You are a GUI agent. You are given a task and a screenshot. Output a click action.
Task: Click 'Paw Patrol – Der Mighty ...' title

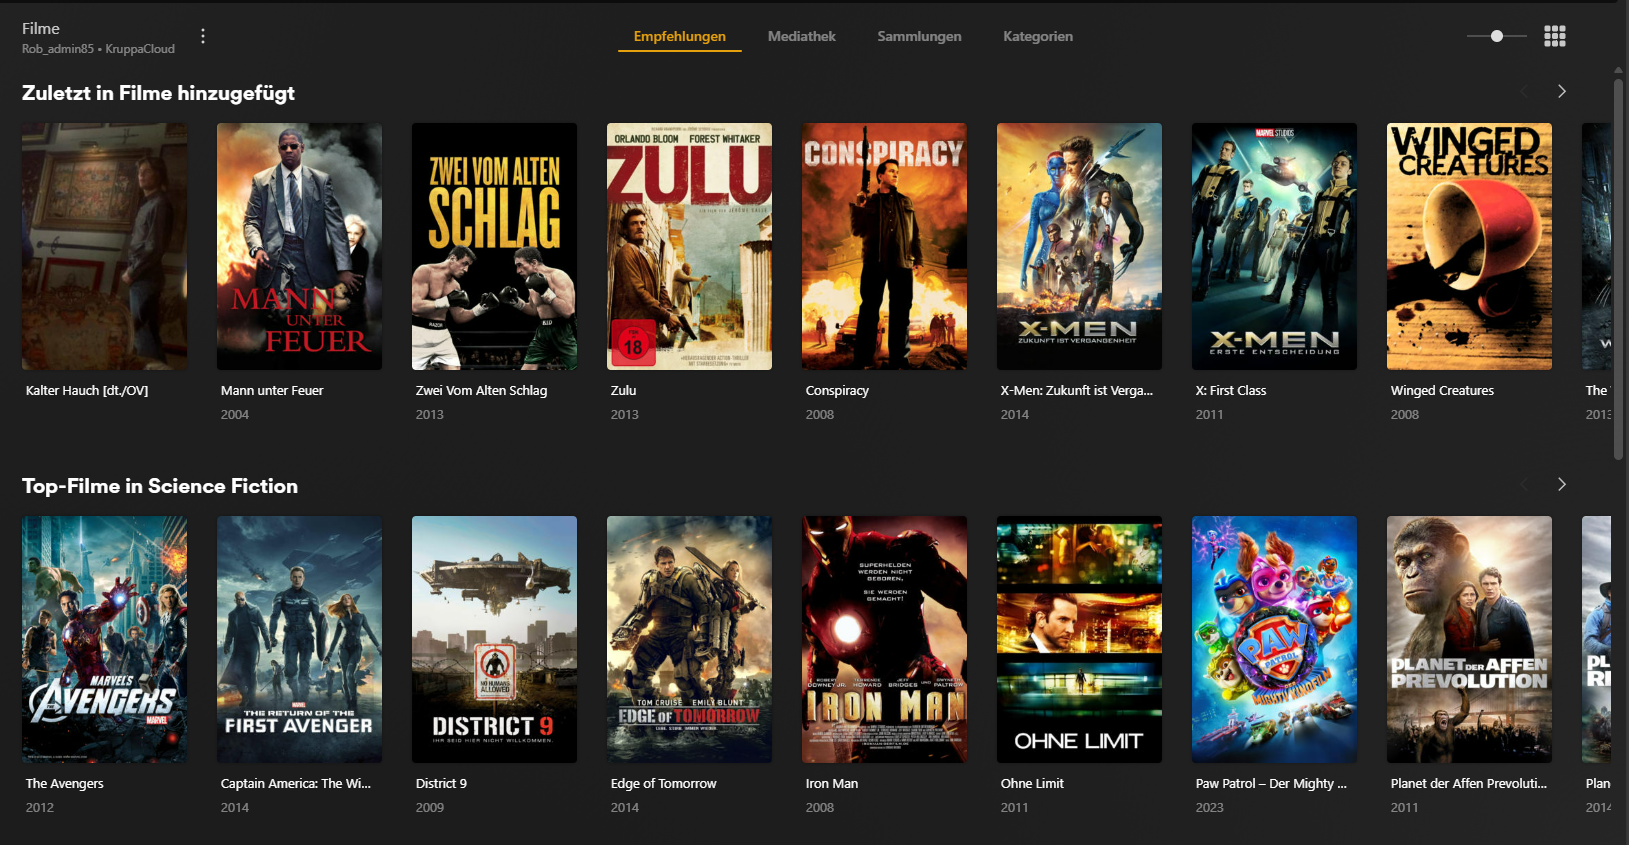(1271, 784)
